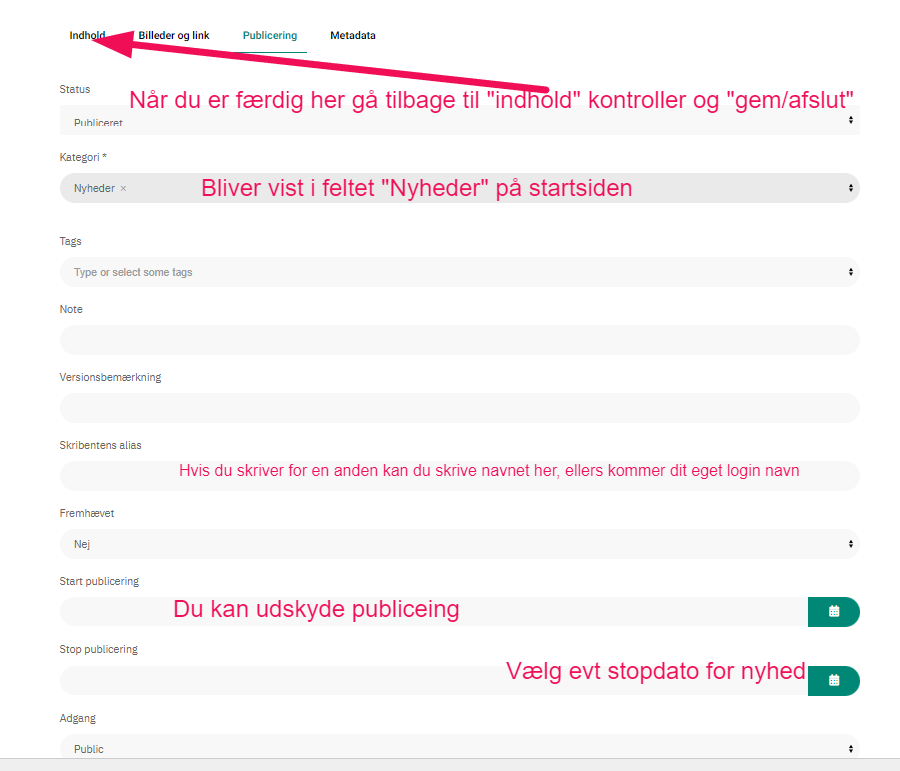Open the Stop publicering calendar picker
Screen dimensions: 900x771
(x=833, y=680)
